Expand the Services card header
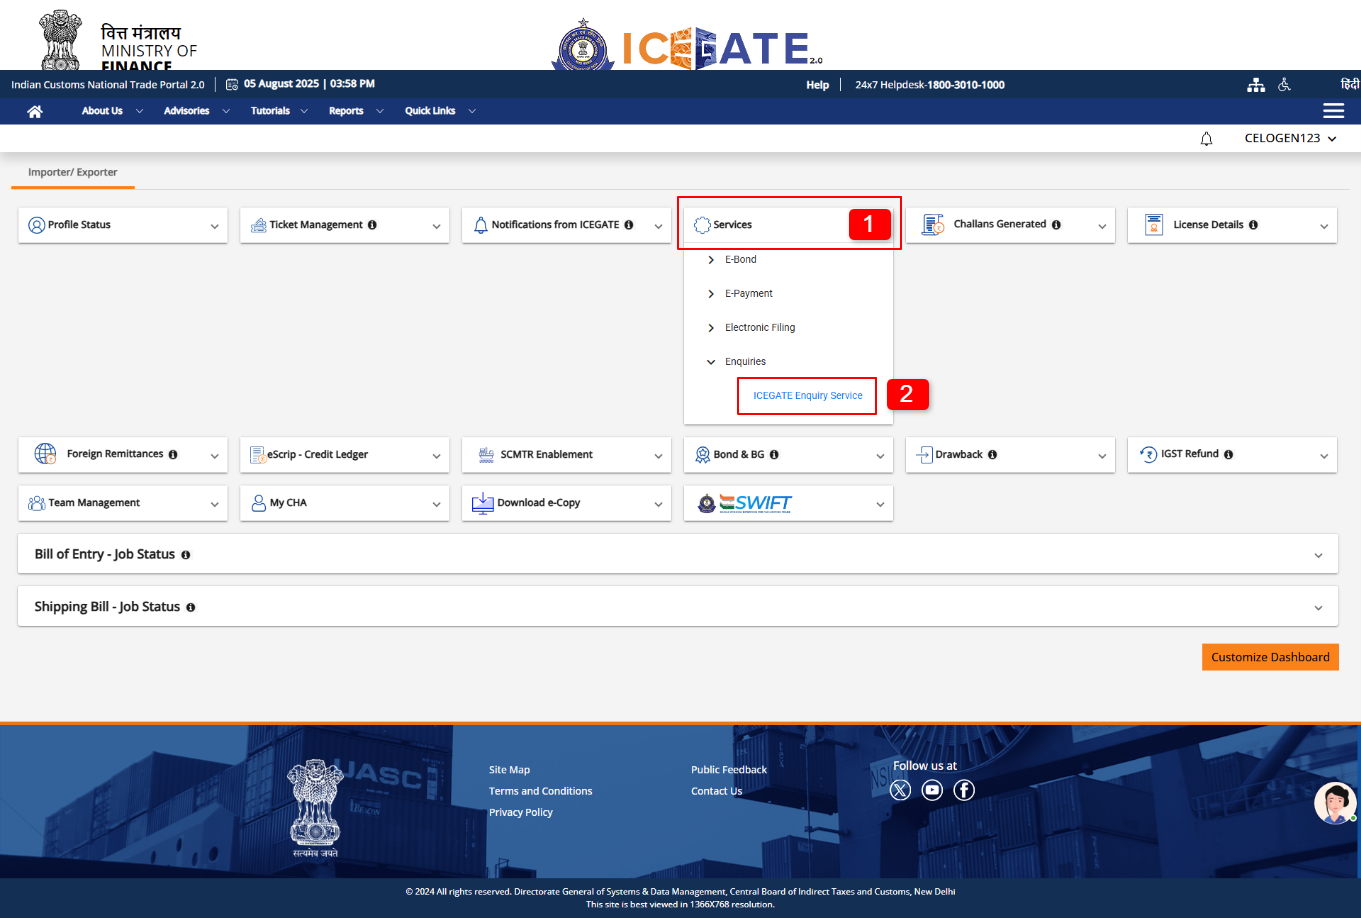Screen dimensions: 1361x918 tap(788, 225)
